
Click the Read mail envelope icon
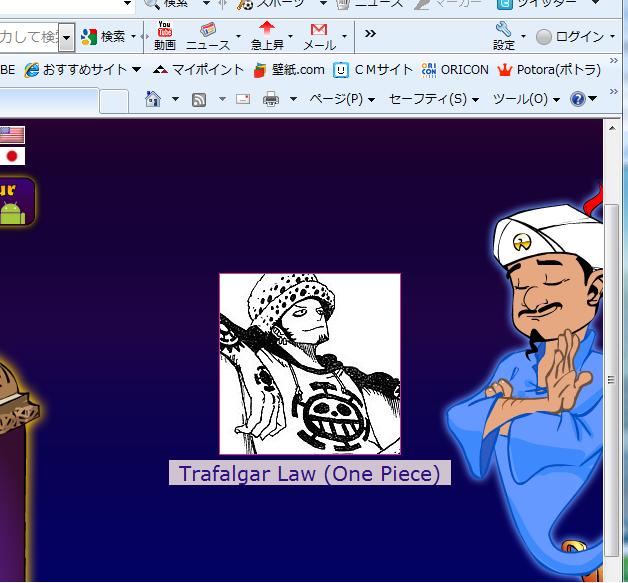point(243,99)
